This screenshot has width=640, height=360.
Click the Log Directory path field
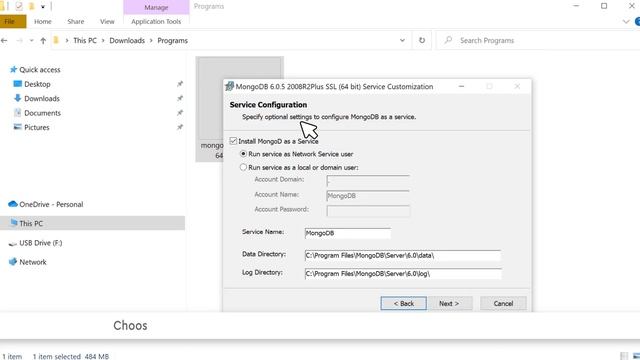coord(402,273)
